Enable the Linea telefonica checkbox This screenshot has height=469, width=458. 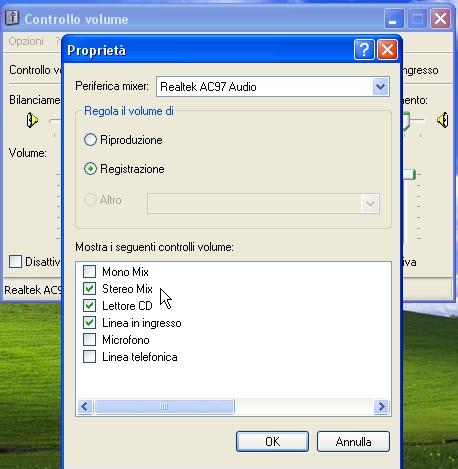[89, 357]
